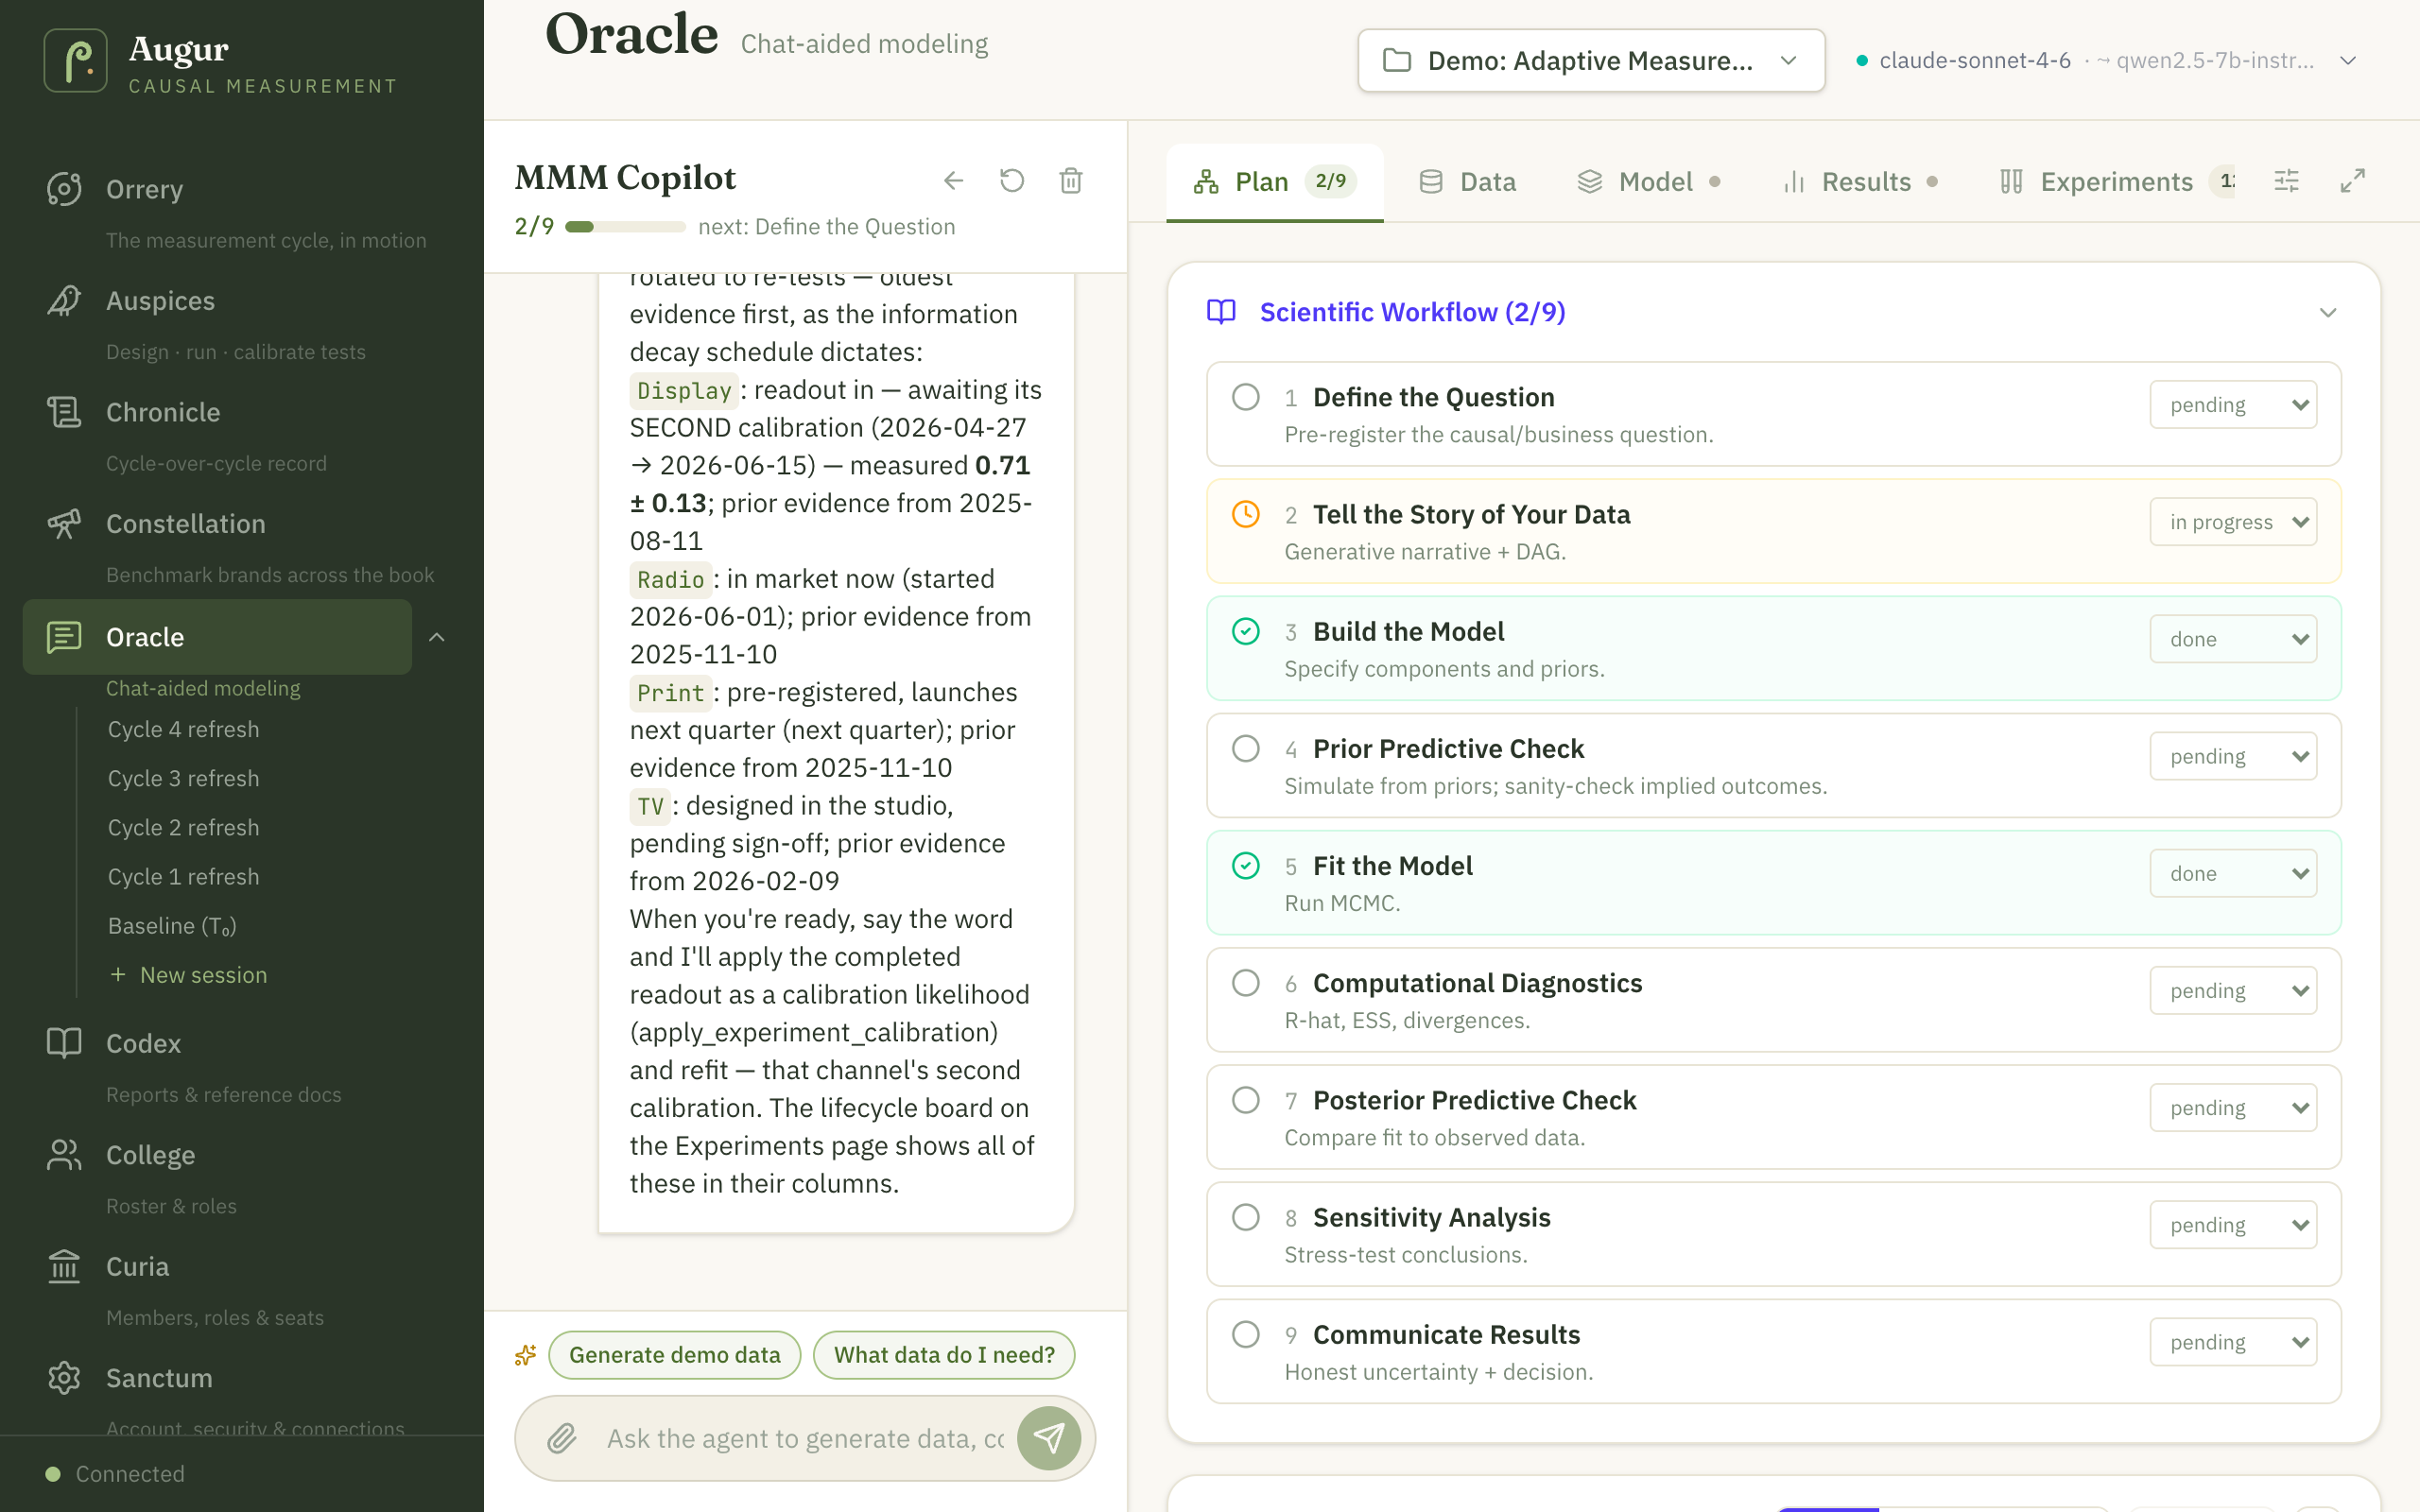Viewport: 2420px width, 1512px height.
Task: Open the Chronicle scroll icon
Action: click(64, 412)
